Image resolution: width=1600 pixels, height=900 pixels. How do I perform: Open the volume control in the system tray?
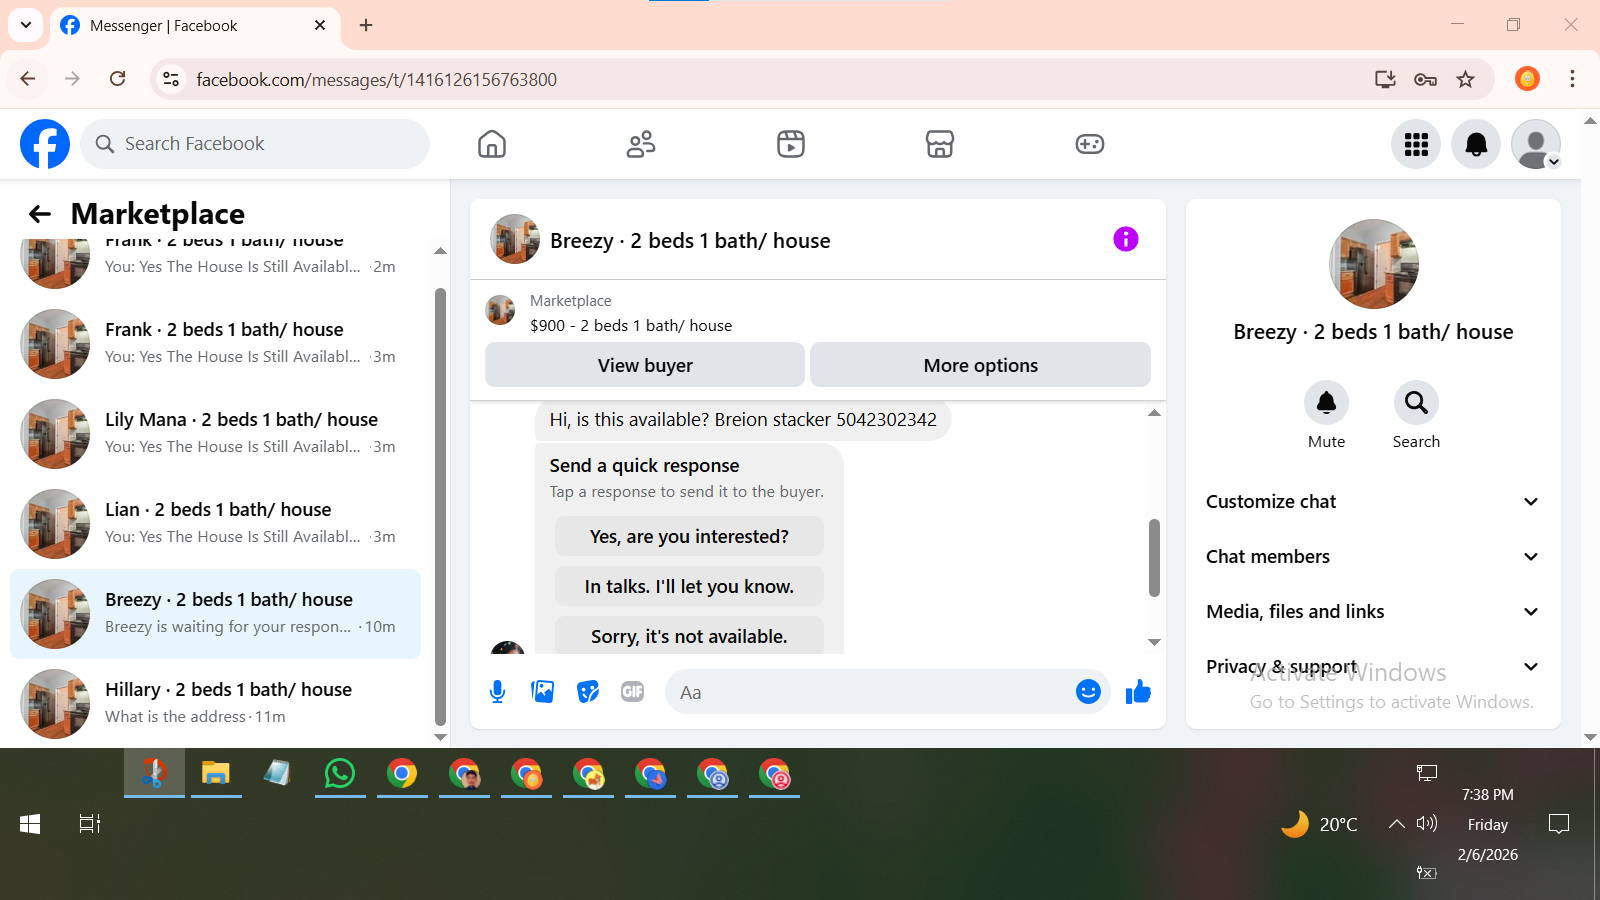coord(1427,823)
